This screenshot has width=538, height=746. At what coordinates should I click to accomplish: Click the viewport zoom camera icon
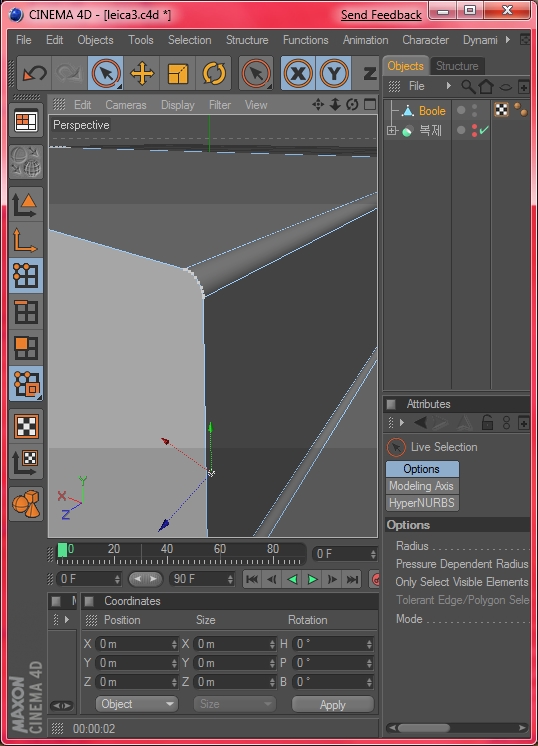(335, 104)
